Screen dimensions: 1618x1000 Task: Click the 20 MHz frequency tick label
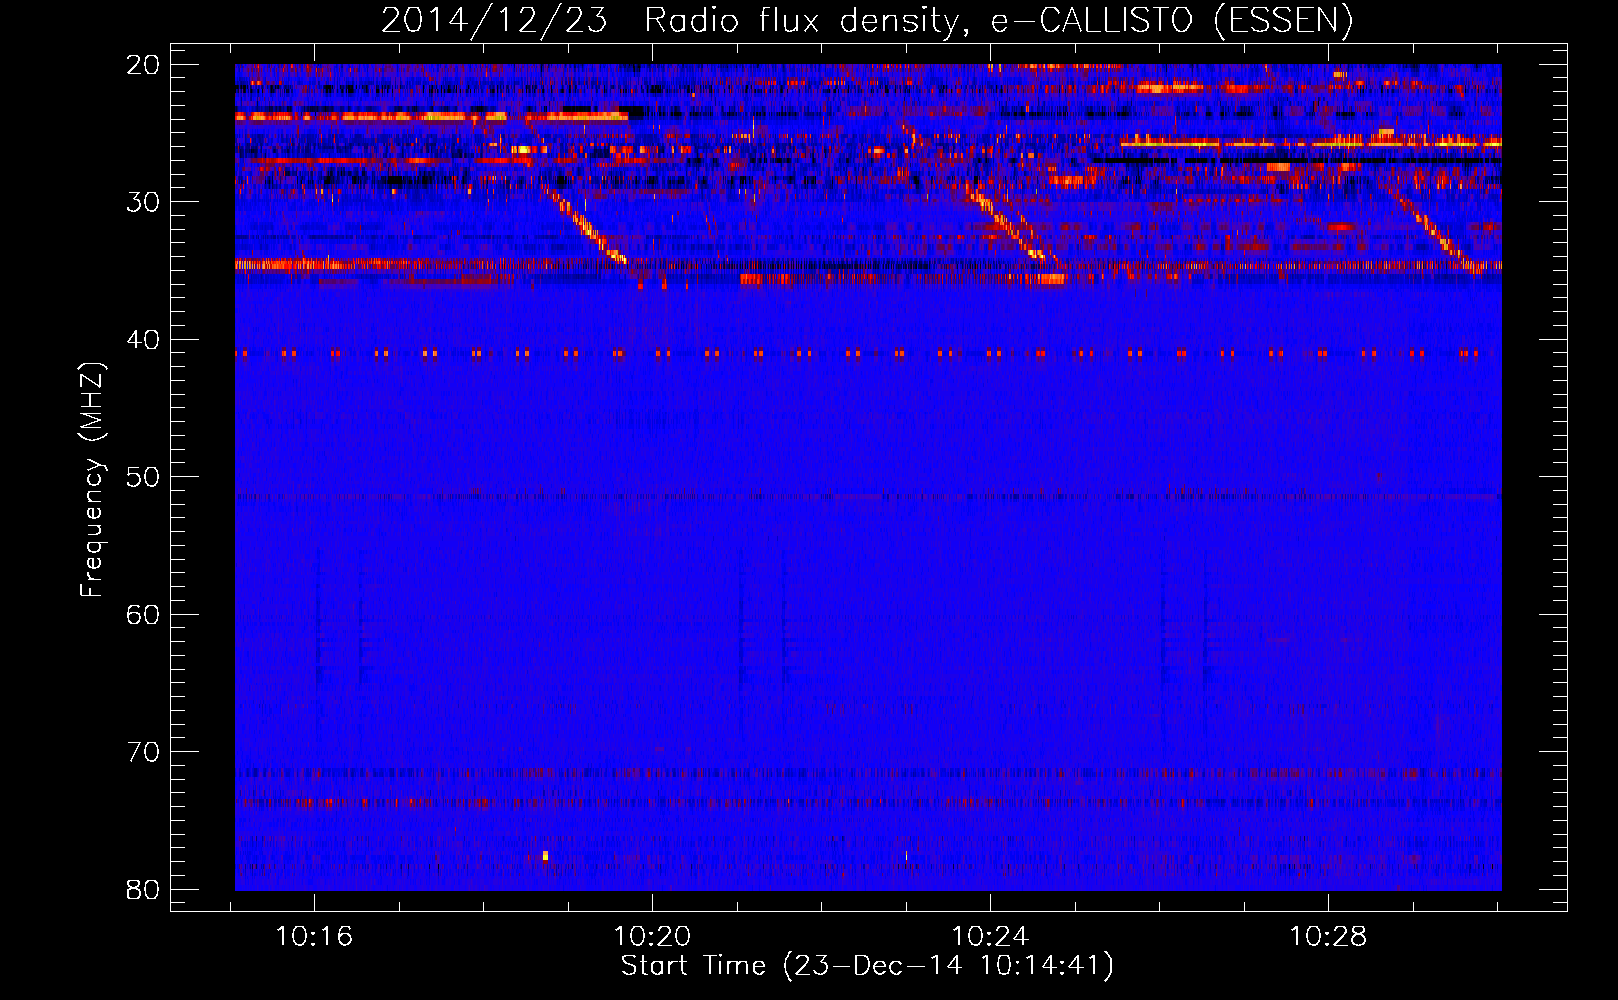click(143, 65)
